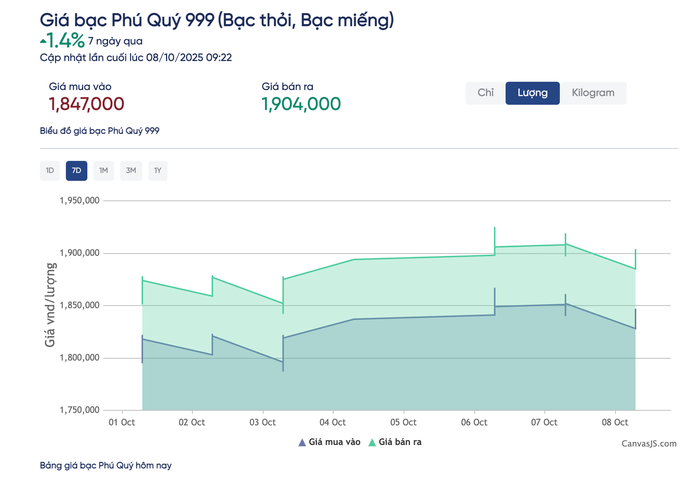698x477 pixels.
Task: Open the CanvasJS.com credit link
Action: coord(648,443)
